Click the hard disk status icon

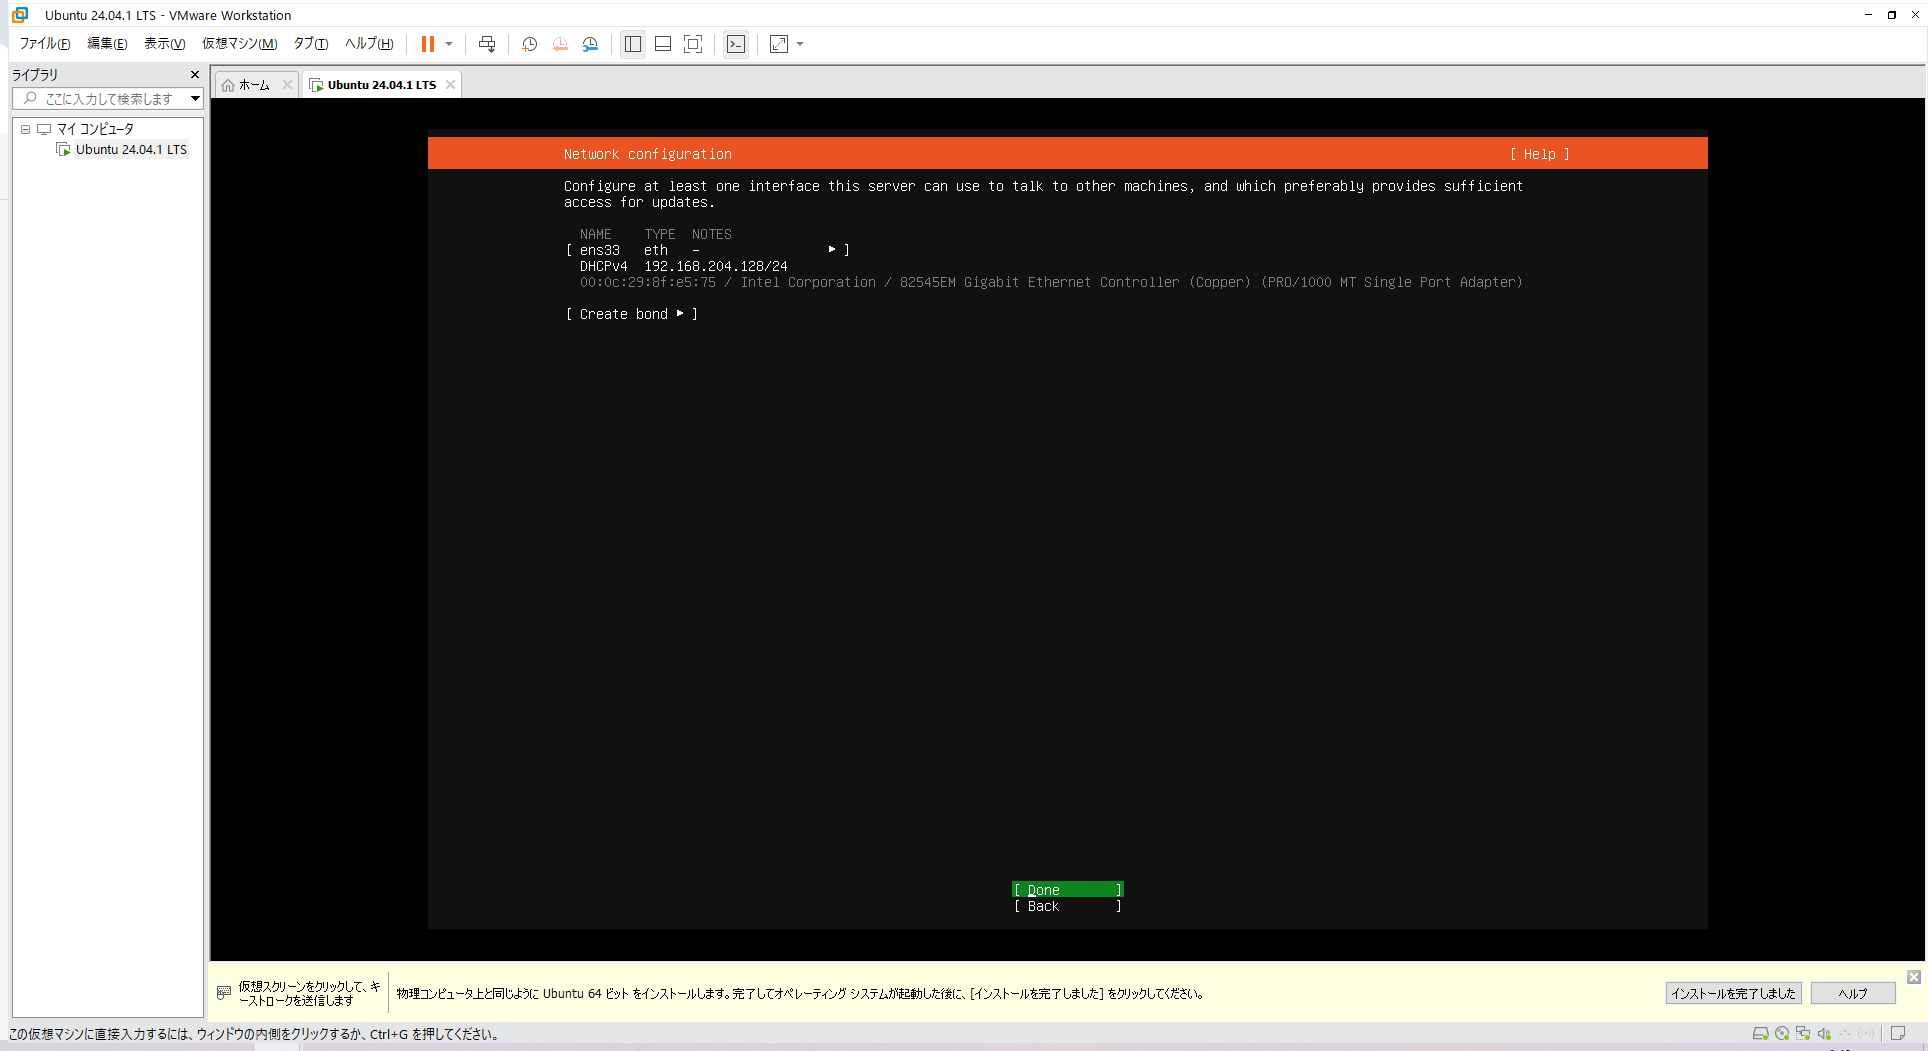click(x=1761, y=1034)
